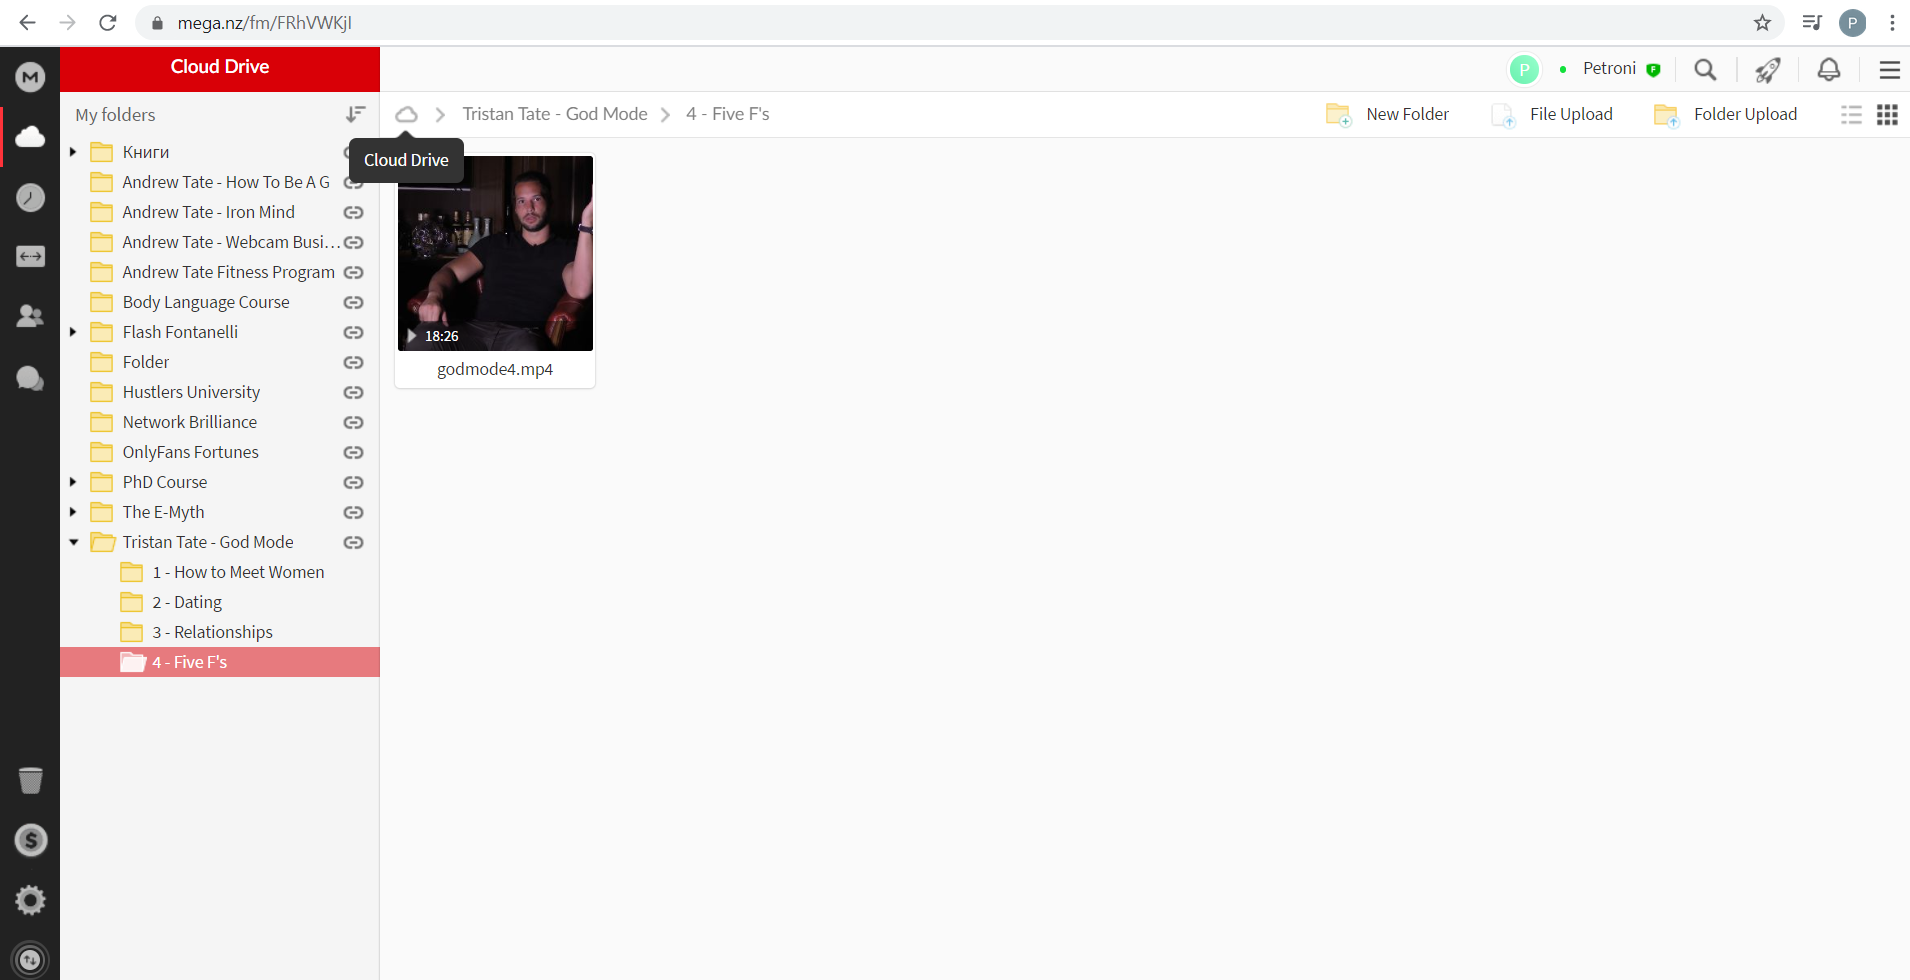Click the Petroni account name
Screen dimensions: 1910x980
[x=1609, y=68]
